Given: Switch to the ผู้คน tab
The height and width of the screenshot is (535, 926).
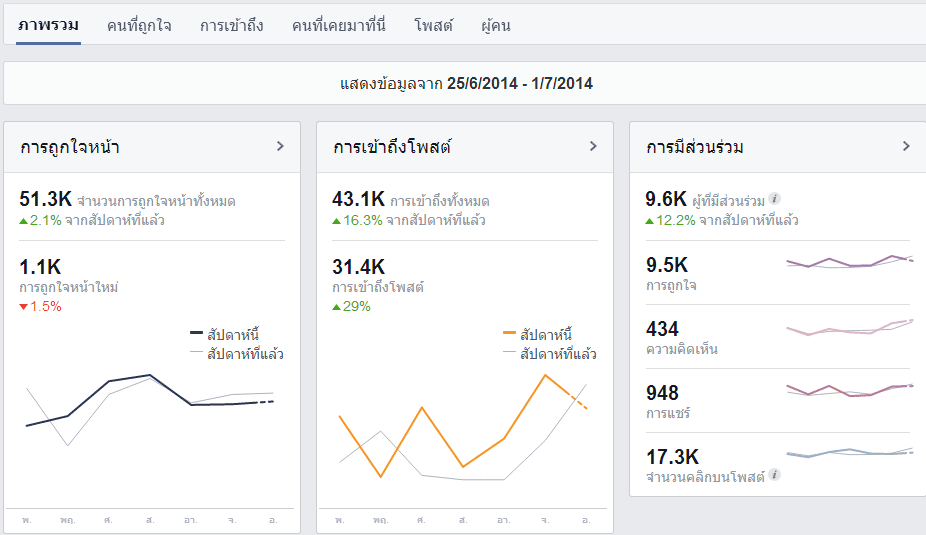Looking at the screenshot, I should point(495,25).
